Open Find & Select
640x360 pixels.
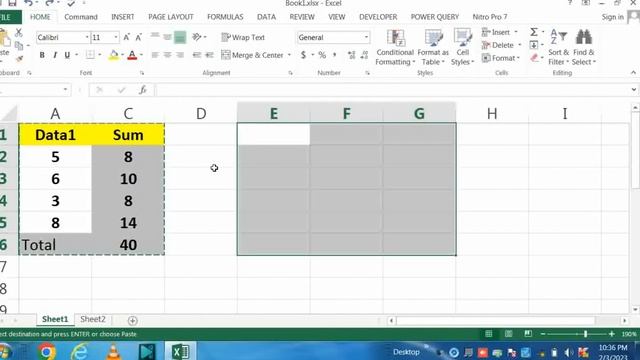[x=584, y=47]
